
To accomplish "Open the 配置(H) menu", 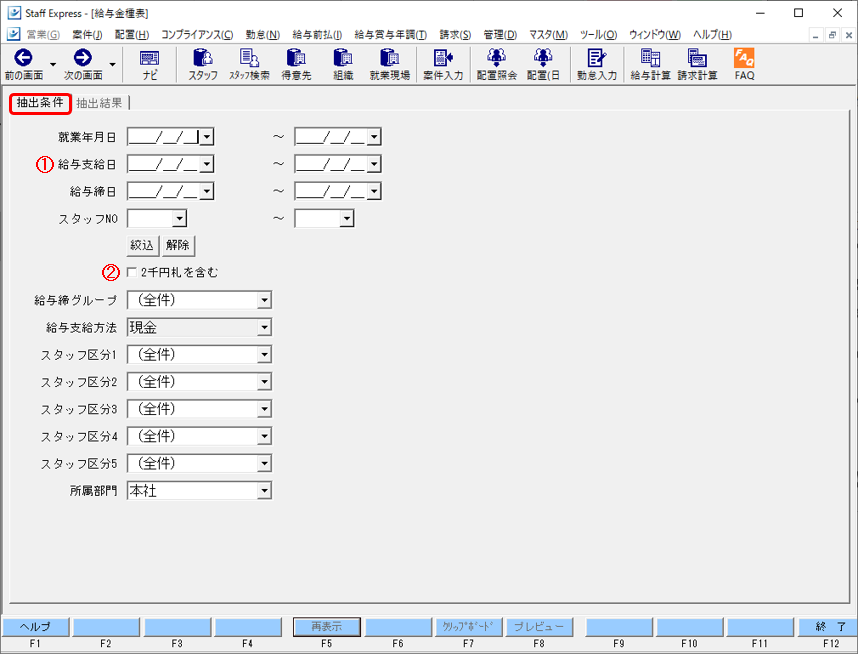I will (132, 34).
